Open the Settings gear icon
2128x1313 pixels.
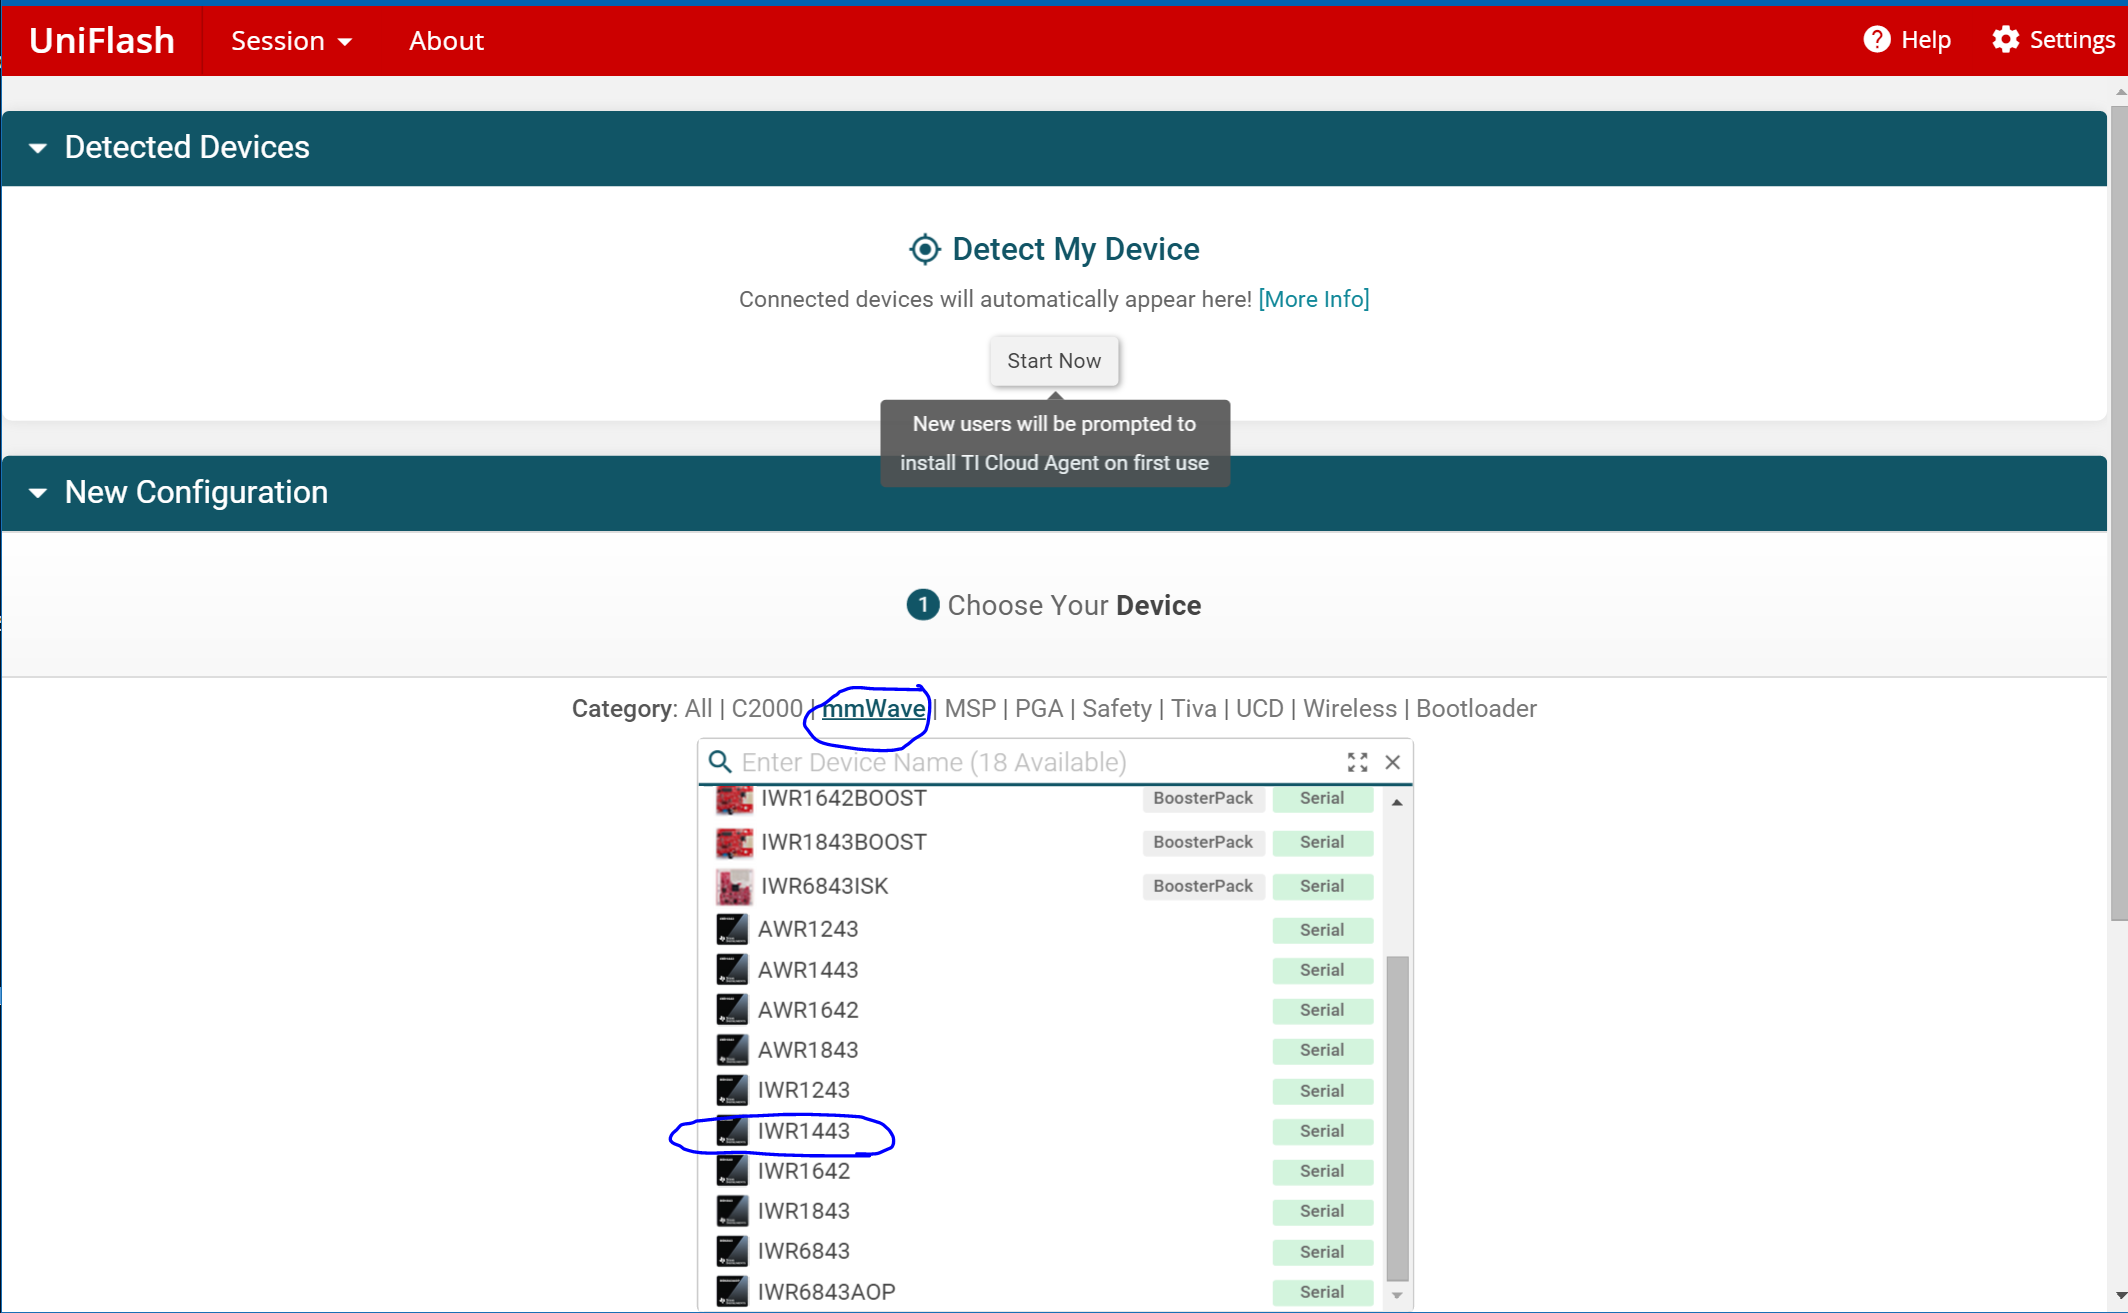pyautogui.click(x=2005, y=40)
